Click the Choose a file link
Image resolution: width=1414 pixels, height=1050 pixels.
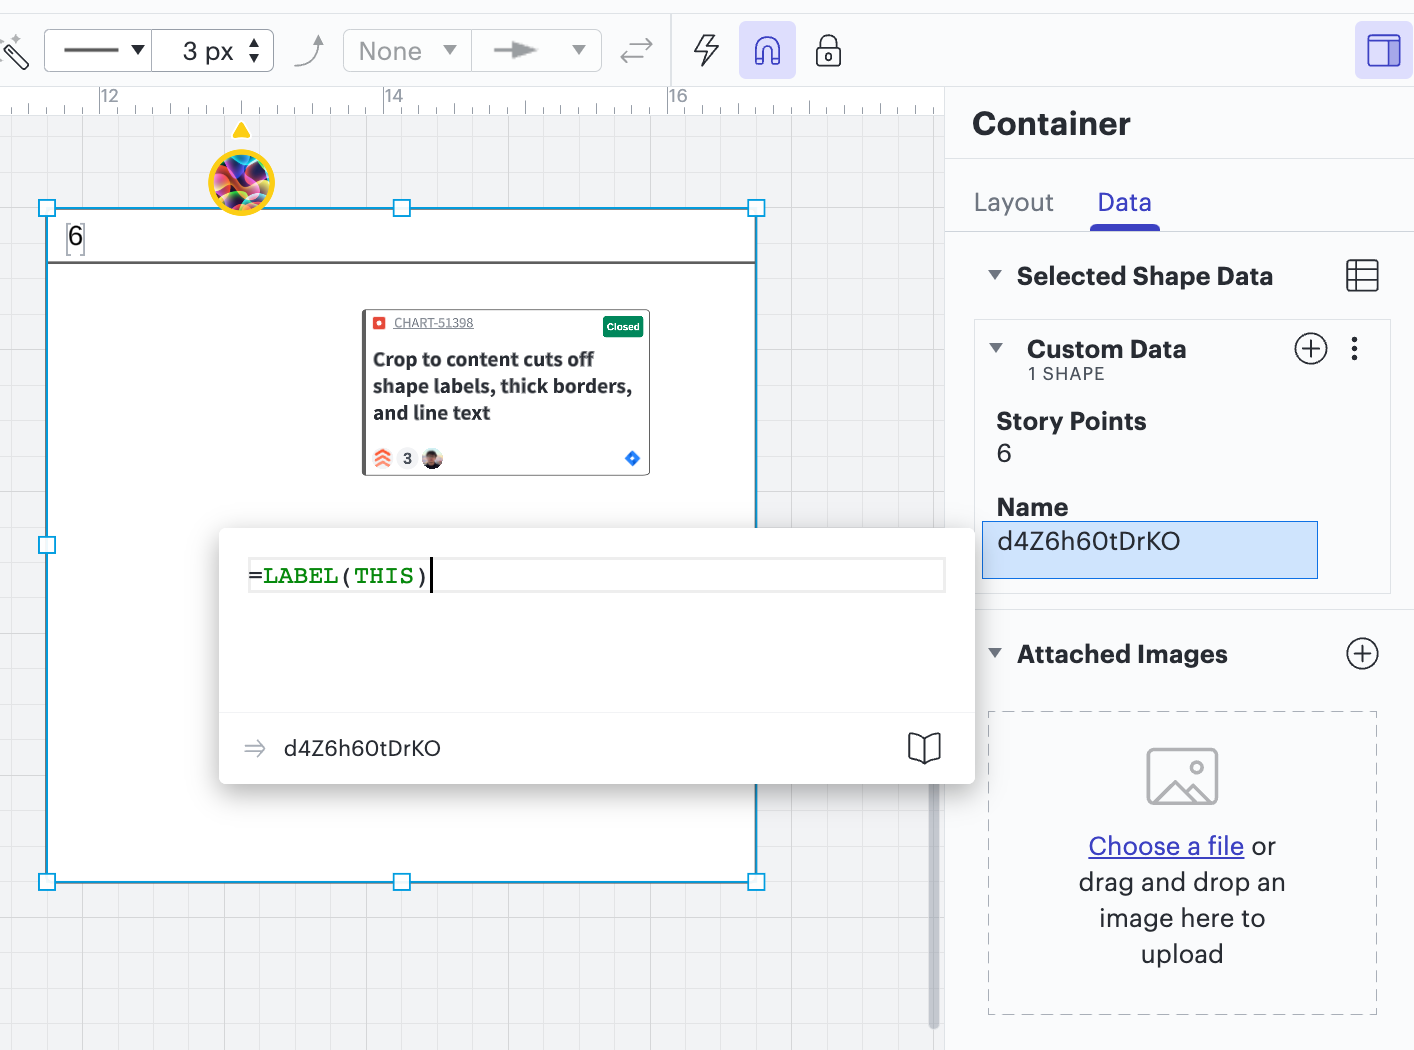[1166, 846]
